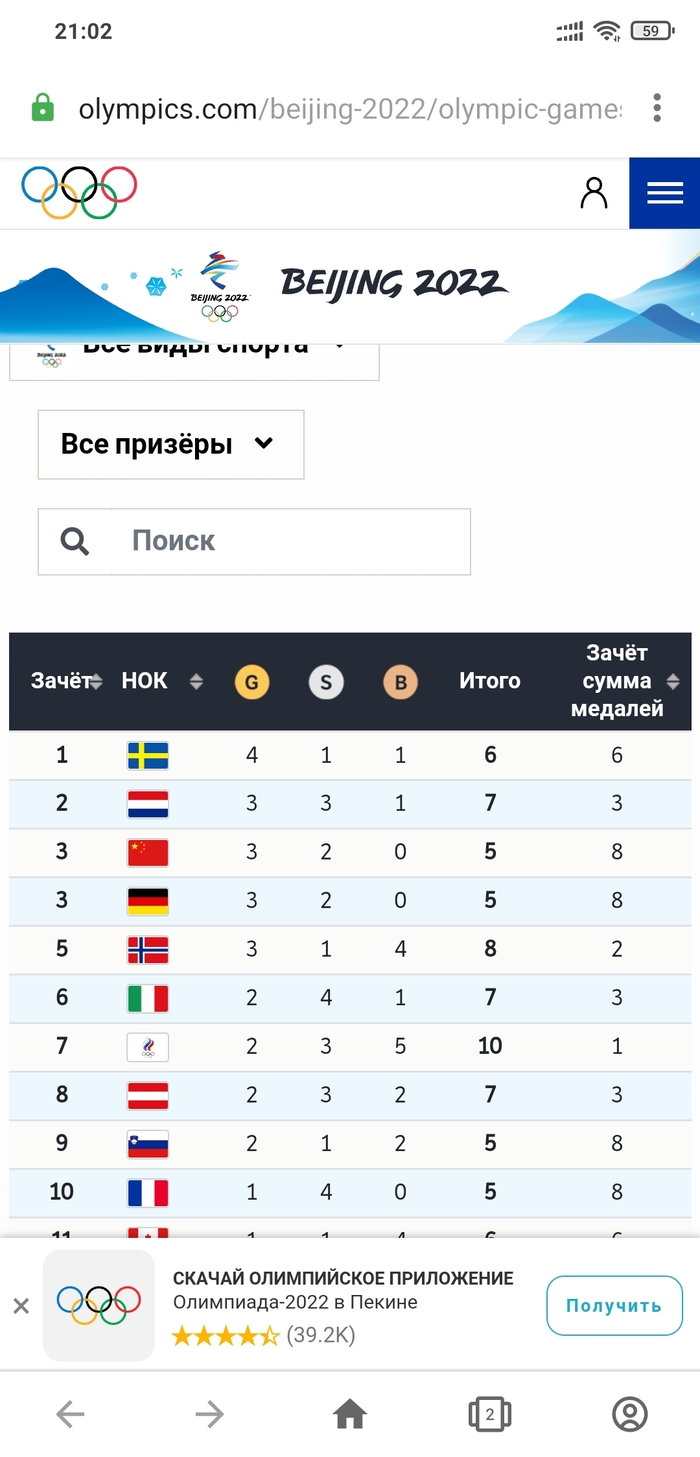Go to the browser home page

[x=349, y=1414]
